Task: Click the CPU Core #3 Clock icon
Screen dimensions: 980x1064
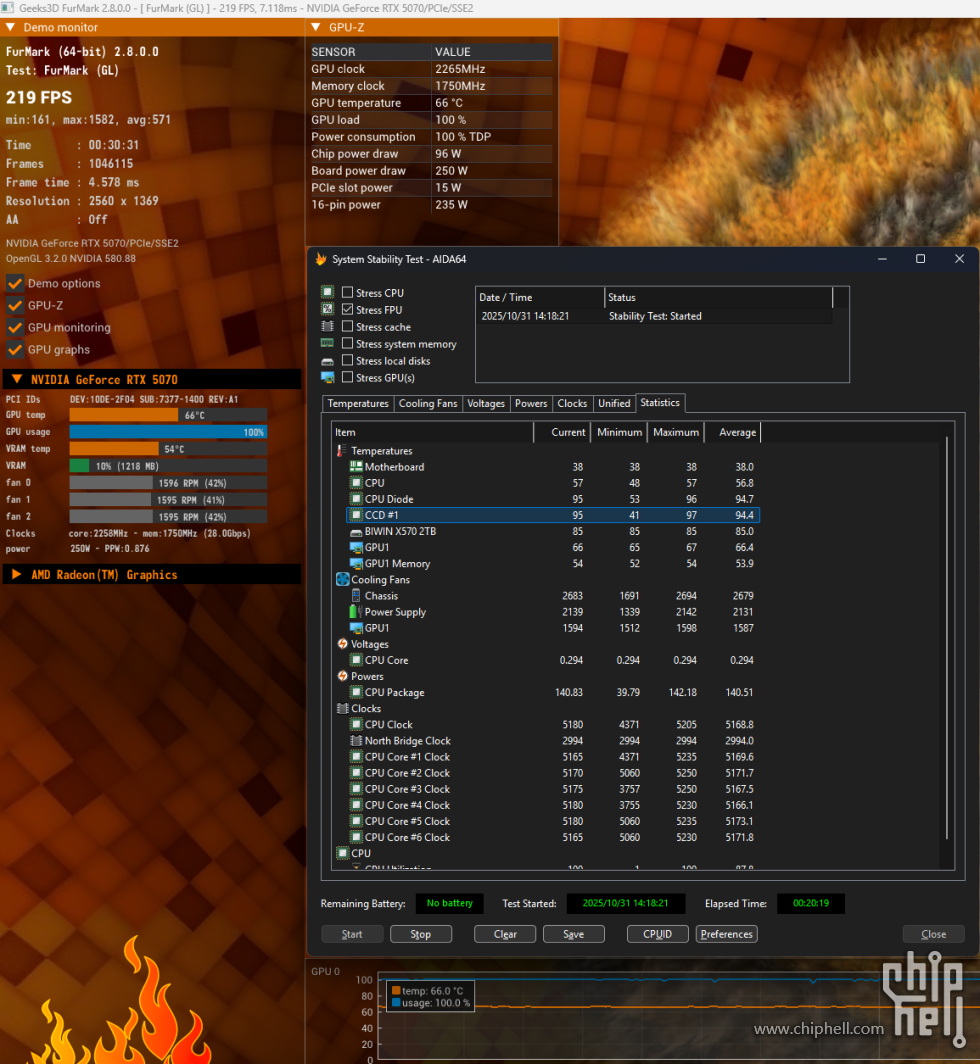Action: pos(356,789)
